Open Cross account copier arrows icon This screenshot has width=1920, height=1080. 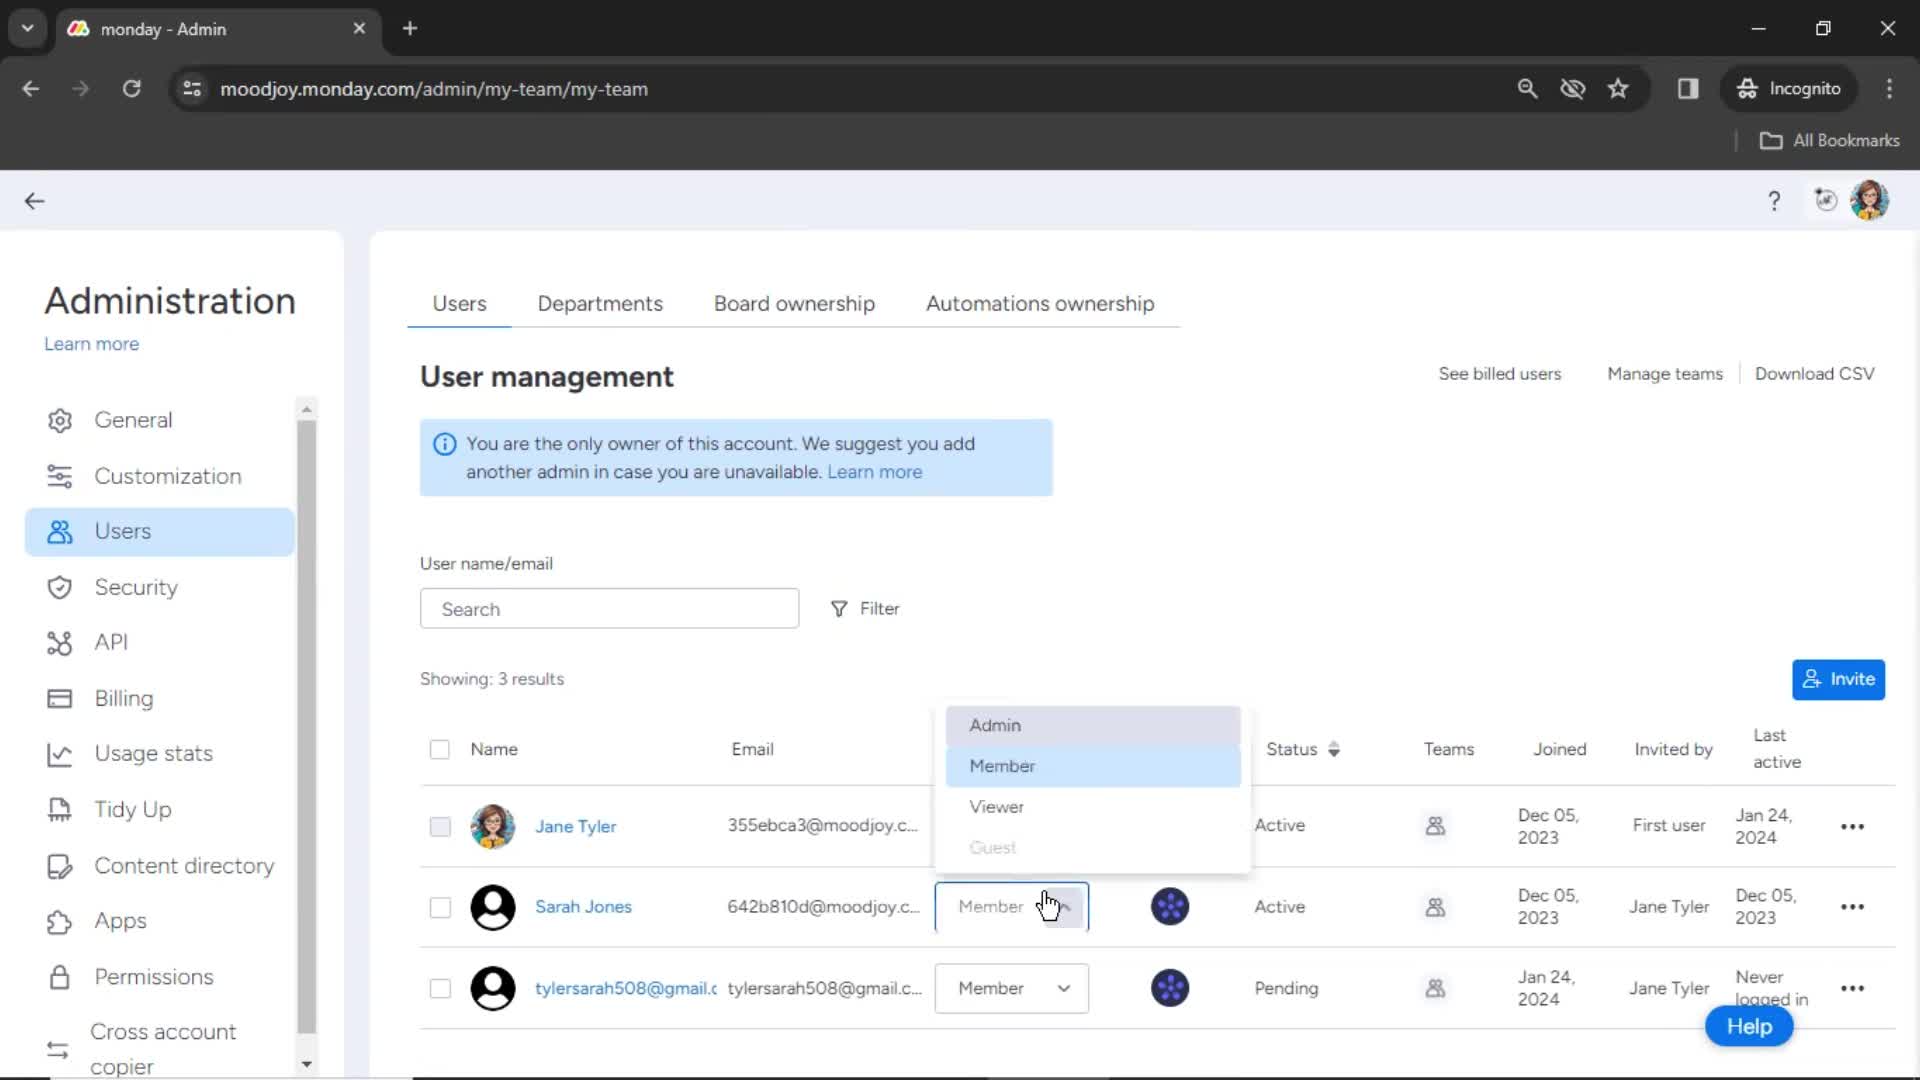click(58, 1050)
